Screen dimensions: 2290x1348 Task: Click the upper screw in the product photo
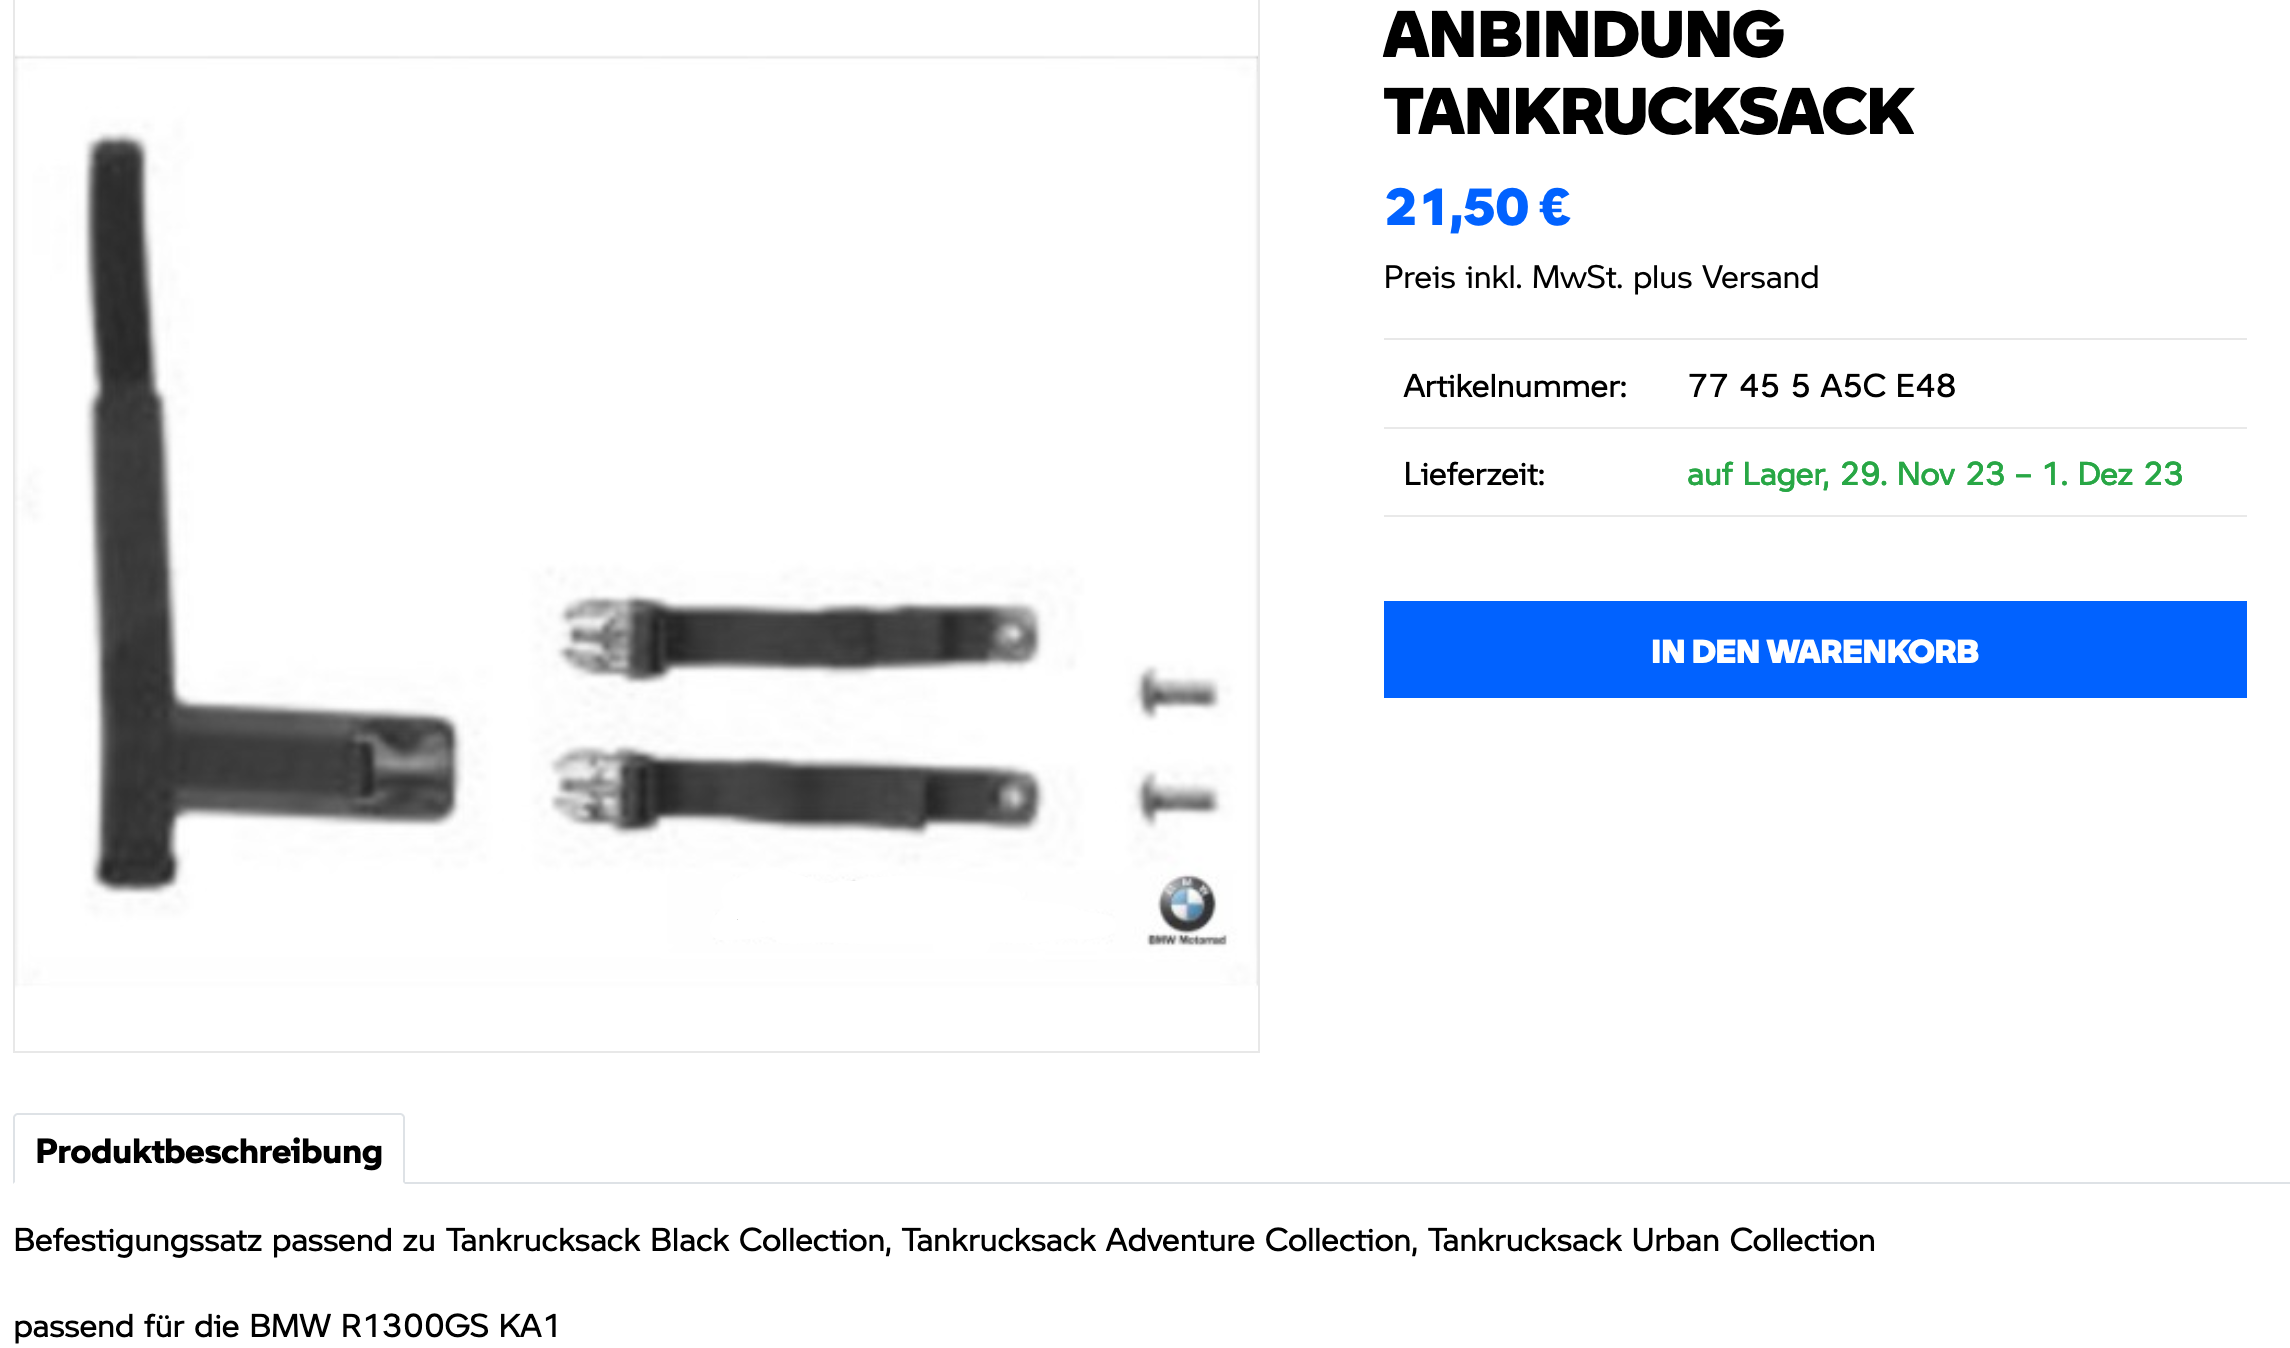point(1178,692)
